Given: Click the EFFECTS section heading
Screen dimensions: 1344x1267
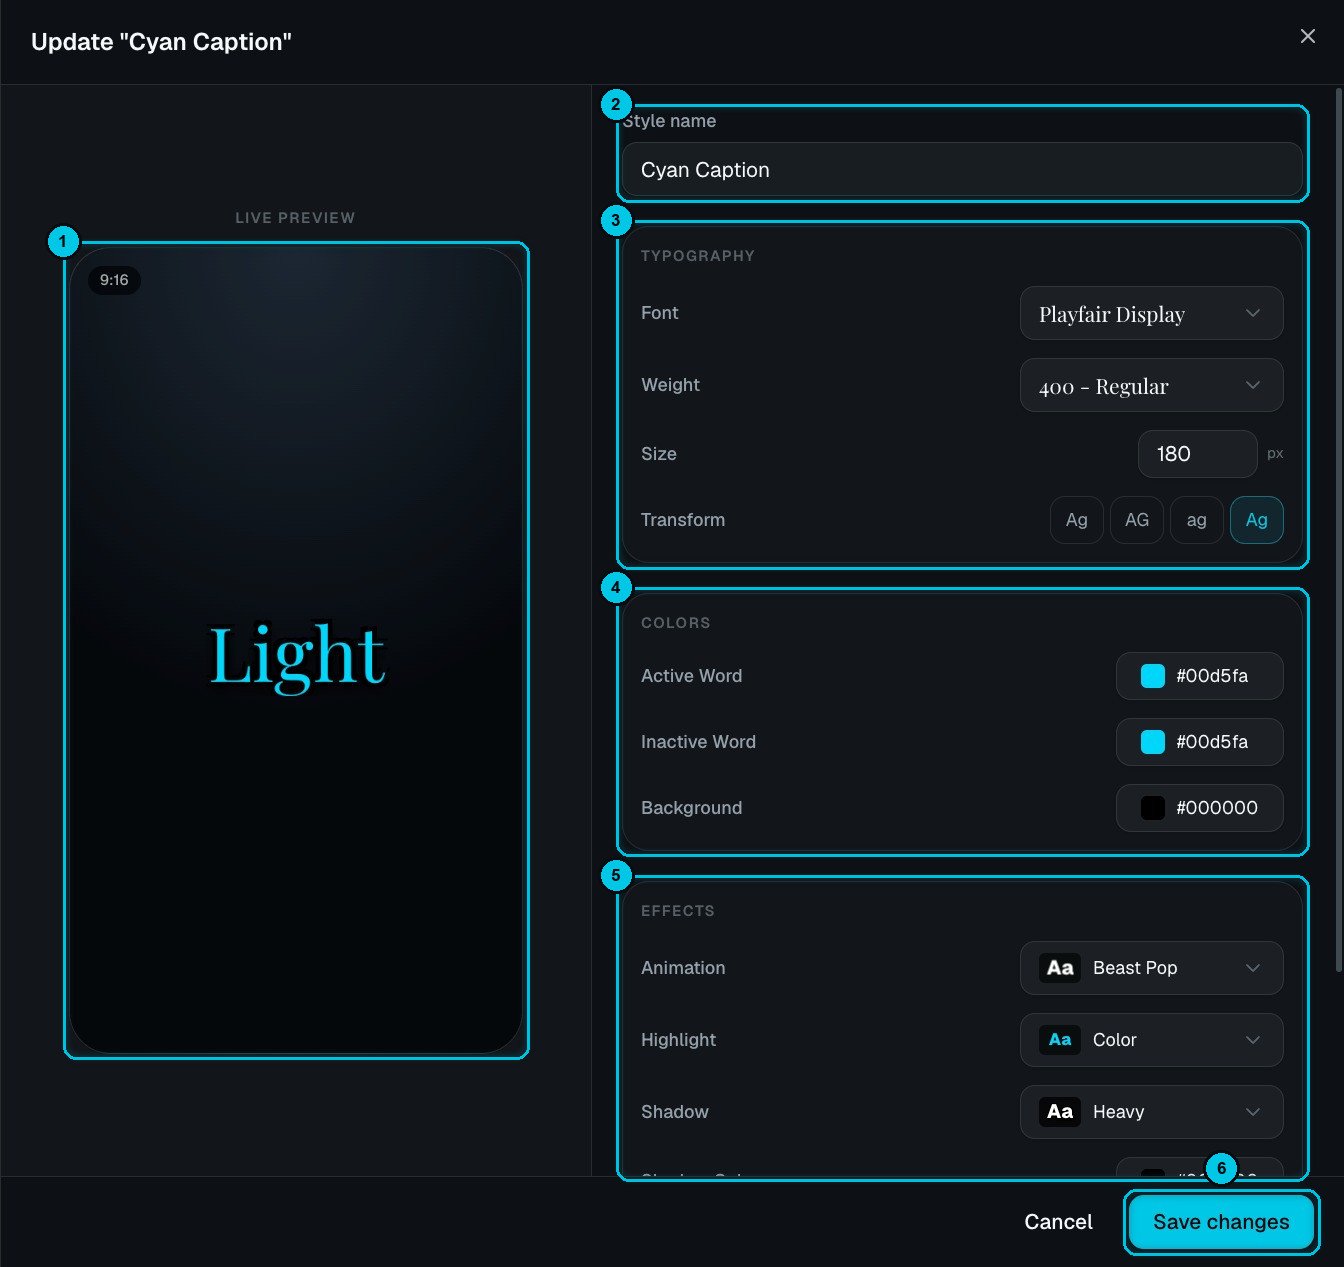Looking at the screenshot, I should (678, 911).
